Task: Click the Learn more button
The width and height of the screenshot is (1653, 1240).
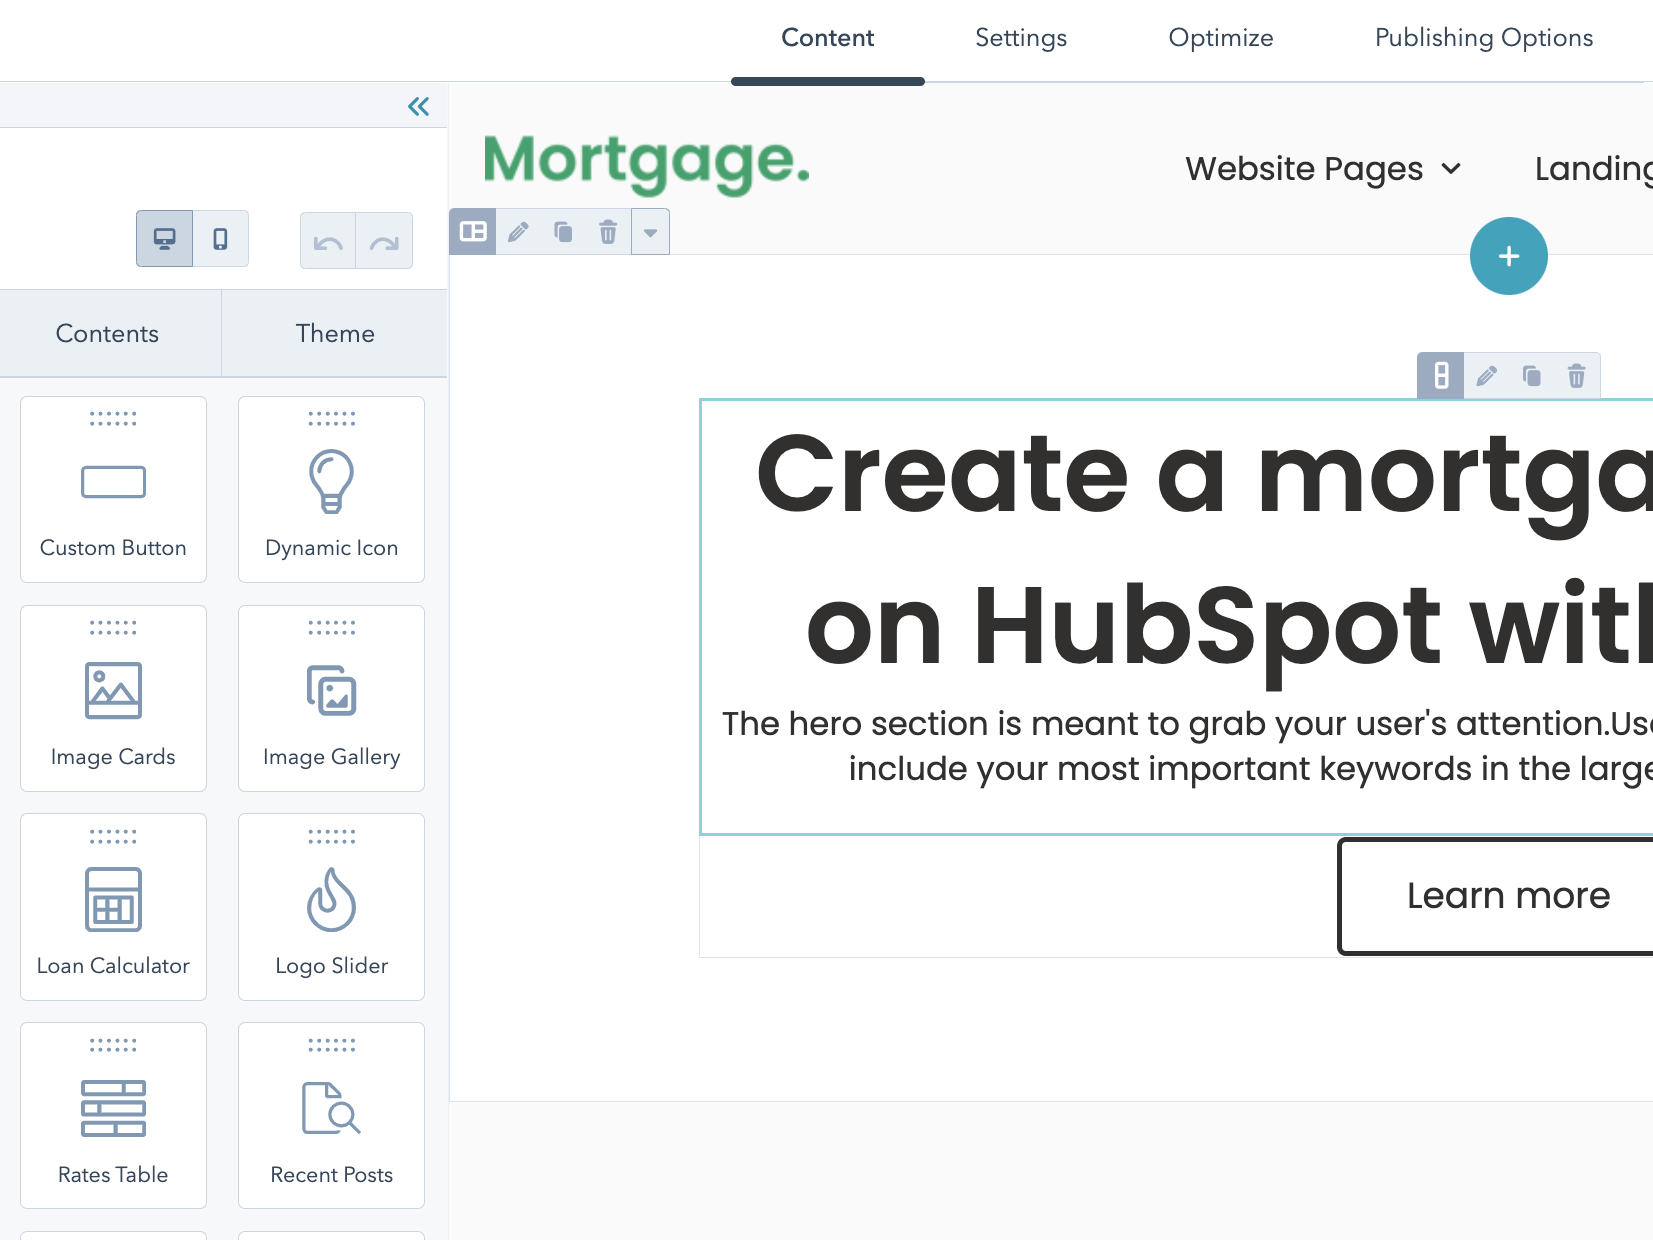Action: (x=1508, y=895)
